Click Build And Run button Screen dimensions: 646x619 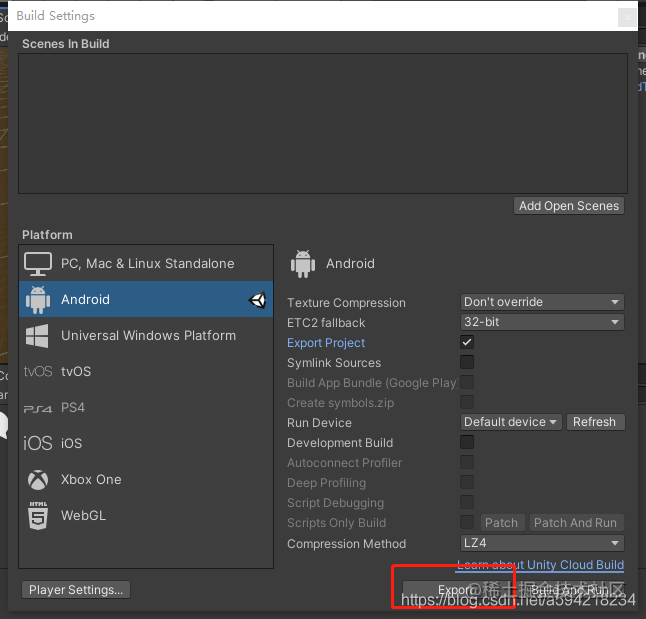click(x=570, y=590)
